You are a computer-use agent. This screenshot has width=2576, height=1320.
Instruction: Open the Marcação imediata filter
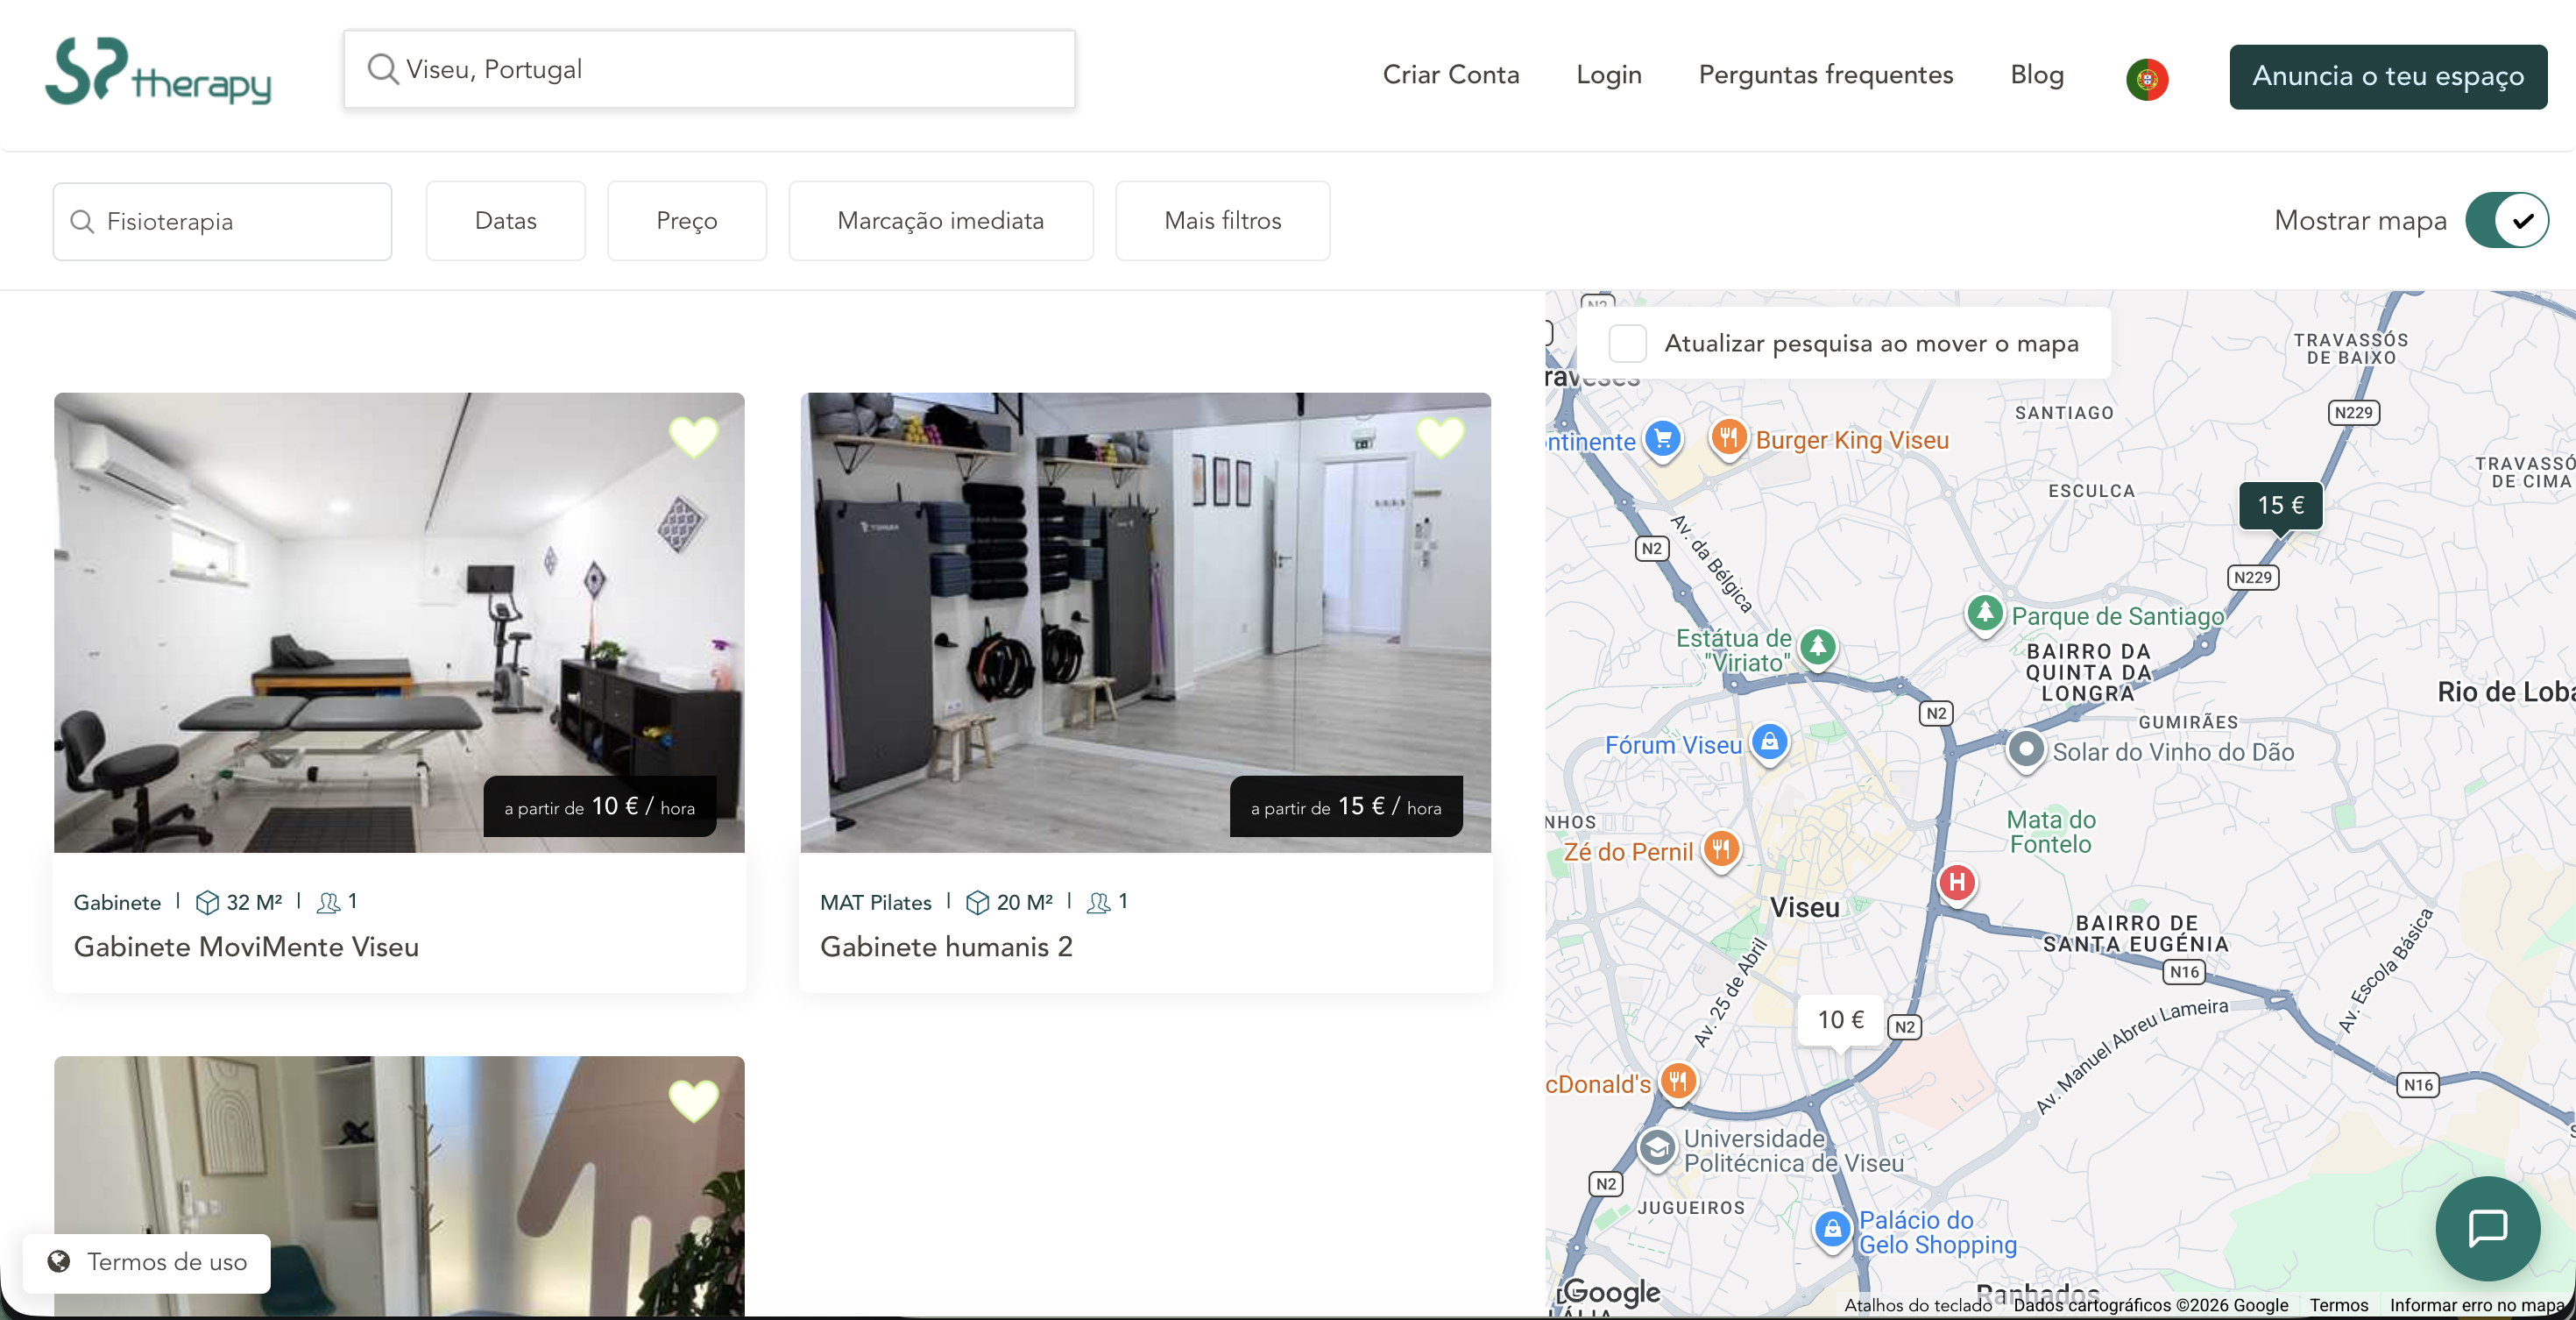point(940,221)
